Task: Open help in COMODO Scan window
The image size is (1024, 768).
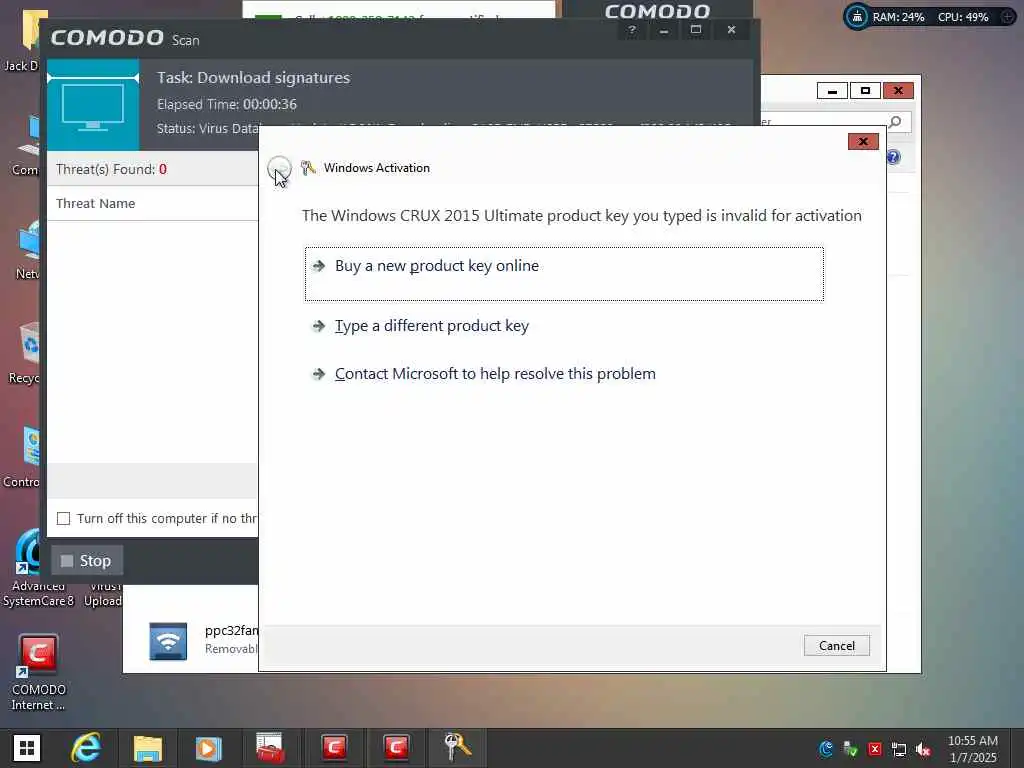Action: [x=632, y=30]
